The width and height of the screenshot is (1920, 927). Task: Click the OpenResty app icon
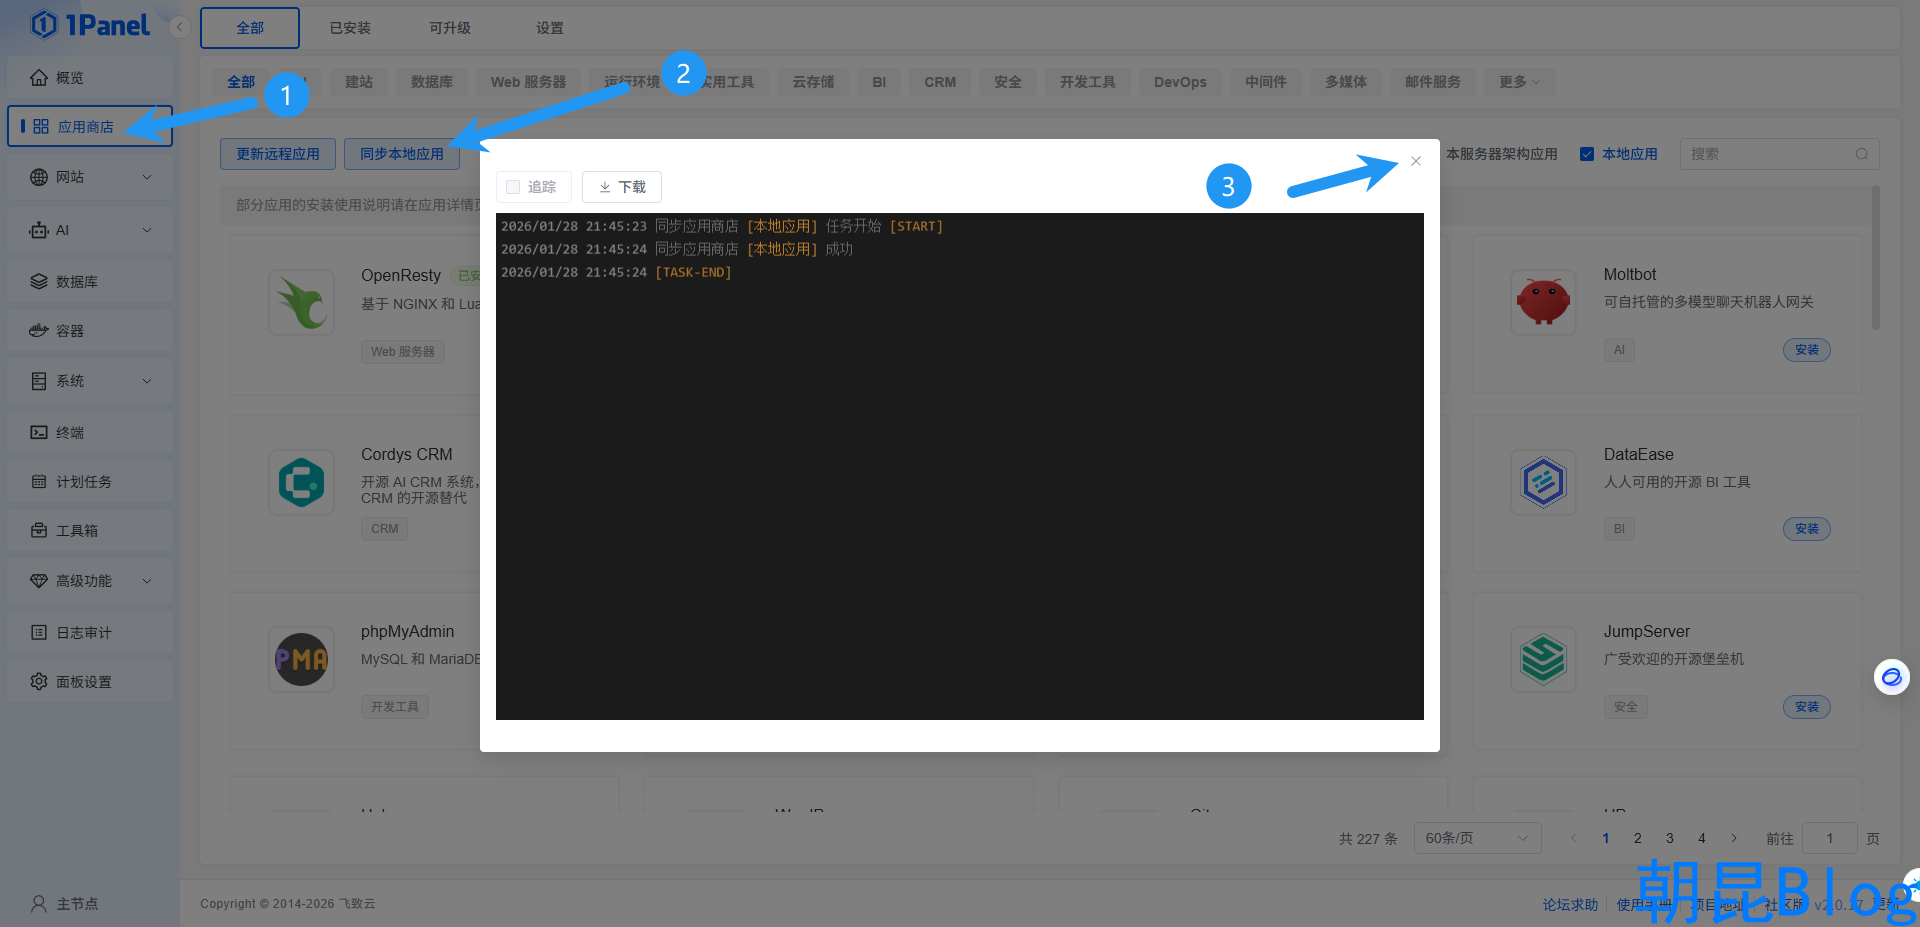point(301,302)
